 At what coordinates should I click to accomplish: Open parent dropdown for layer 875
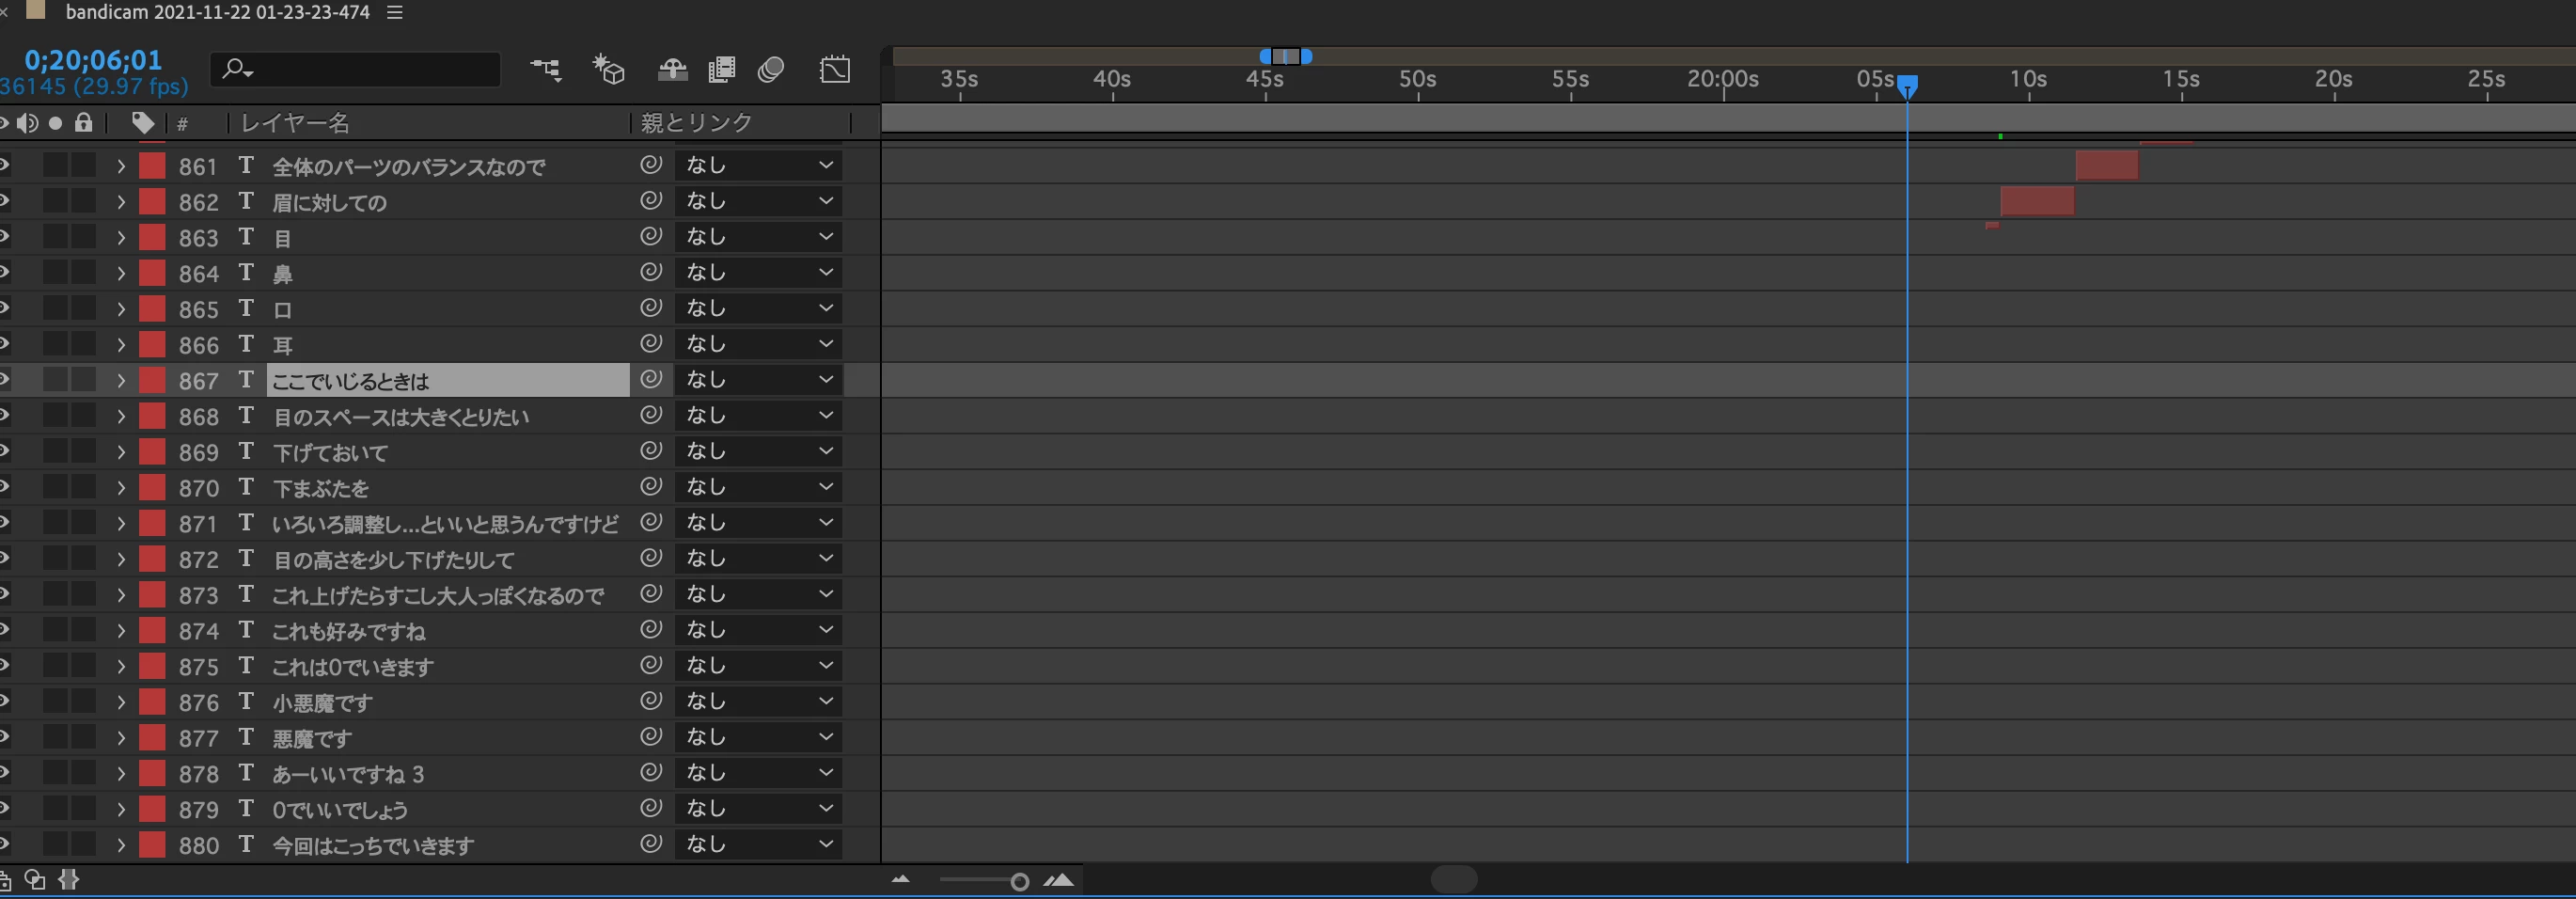click(x=758, y=665)
